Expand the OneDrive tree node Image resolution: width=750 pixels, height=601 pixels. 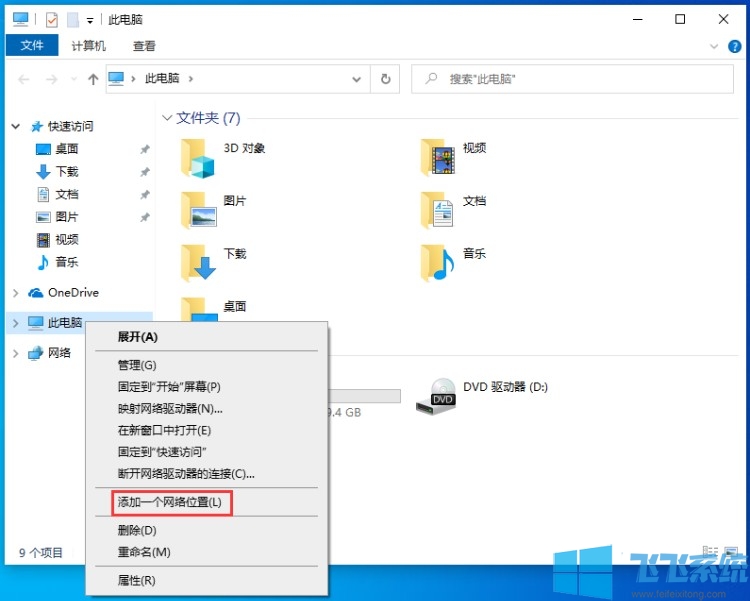click(15, 293)
